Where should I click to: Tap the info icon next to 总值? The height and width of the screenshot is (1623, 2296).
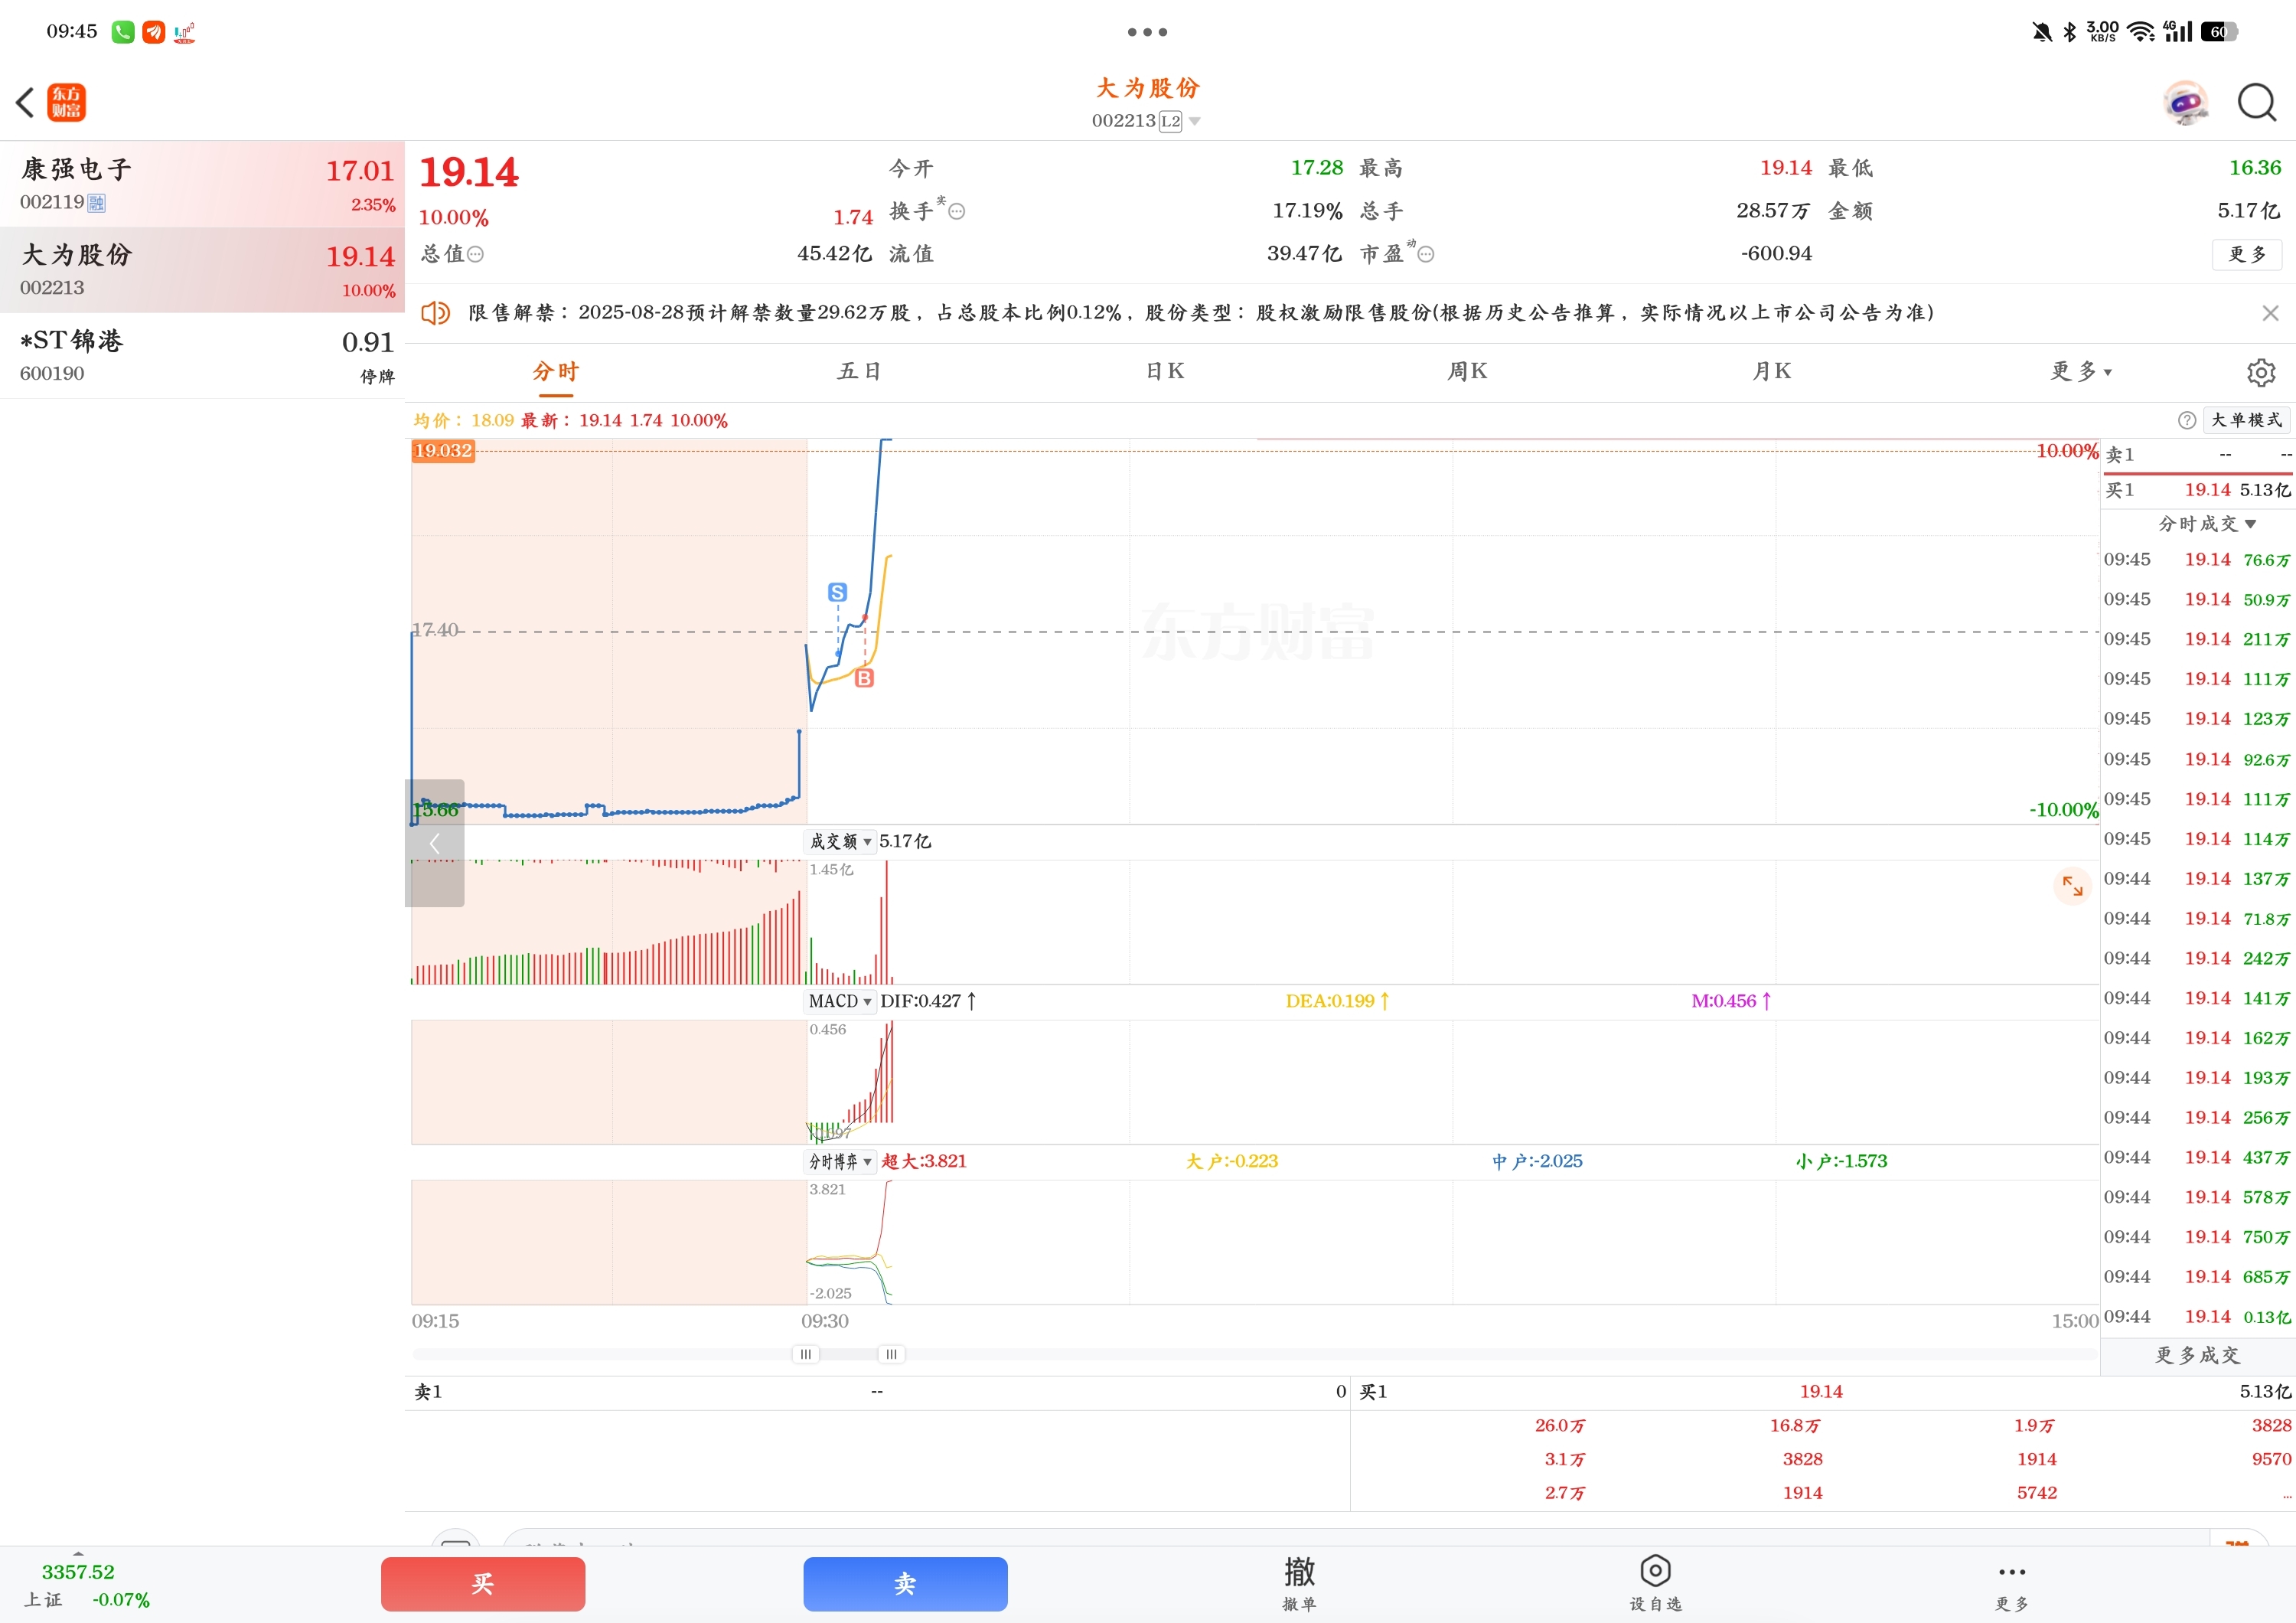click(x=476, y=254)
